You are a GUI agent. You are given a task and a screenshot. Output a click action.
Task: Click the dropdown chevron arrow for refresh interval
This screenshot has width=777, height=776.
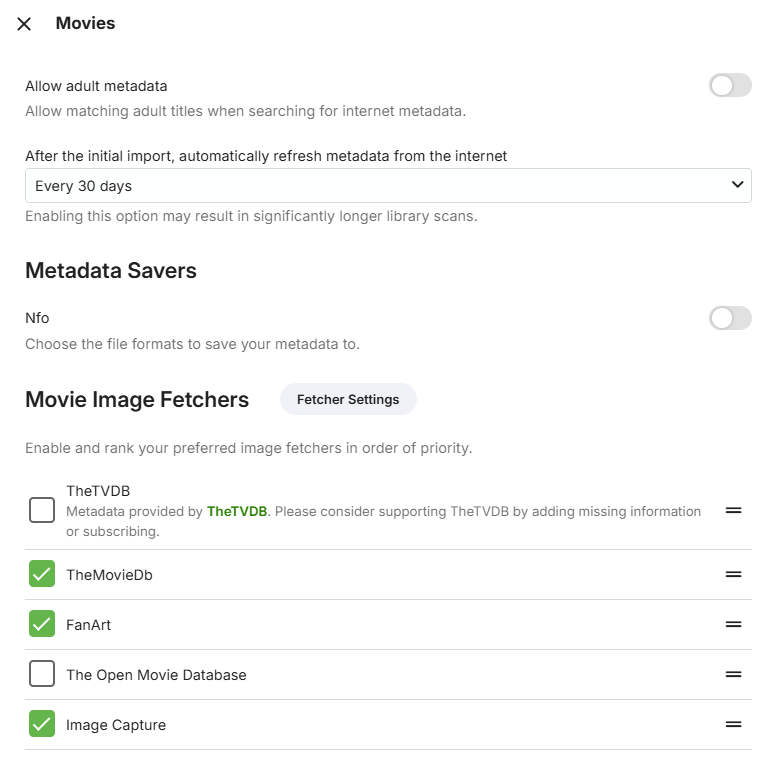738,185
